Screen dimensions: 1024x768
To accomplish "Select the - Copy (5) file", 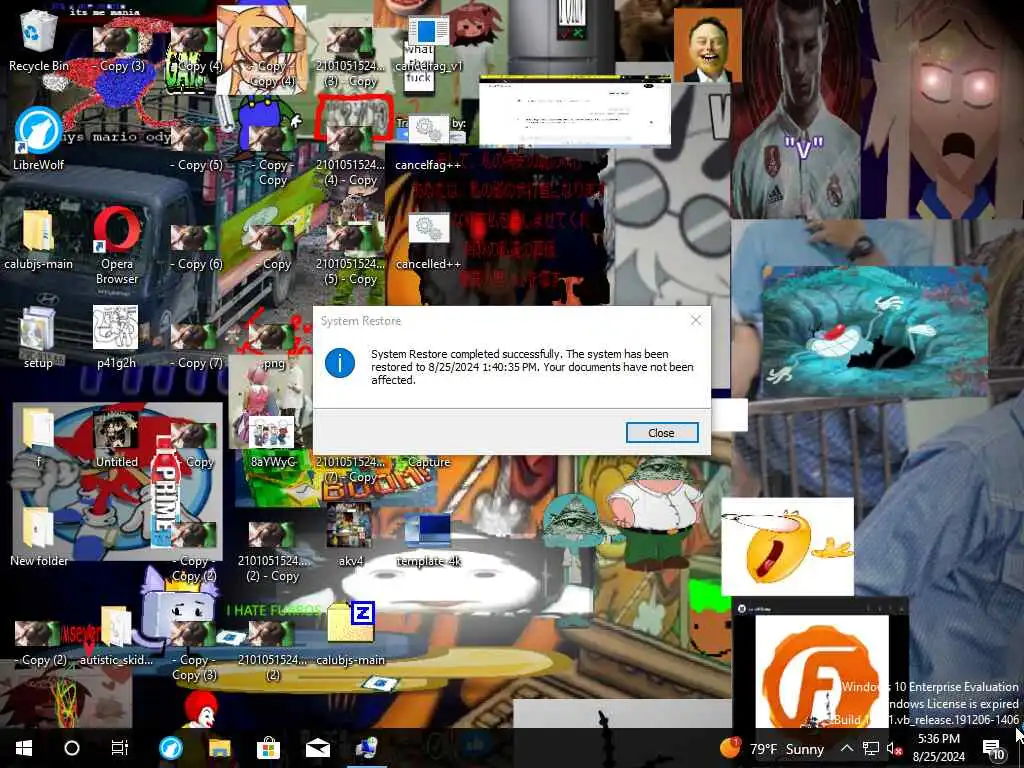I will point(195,148).
